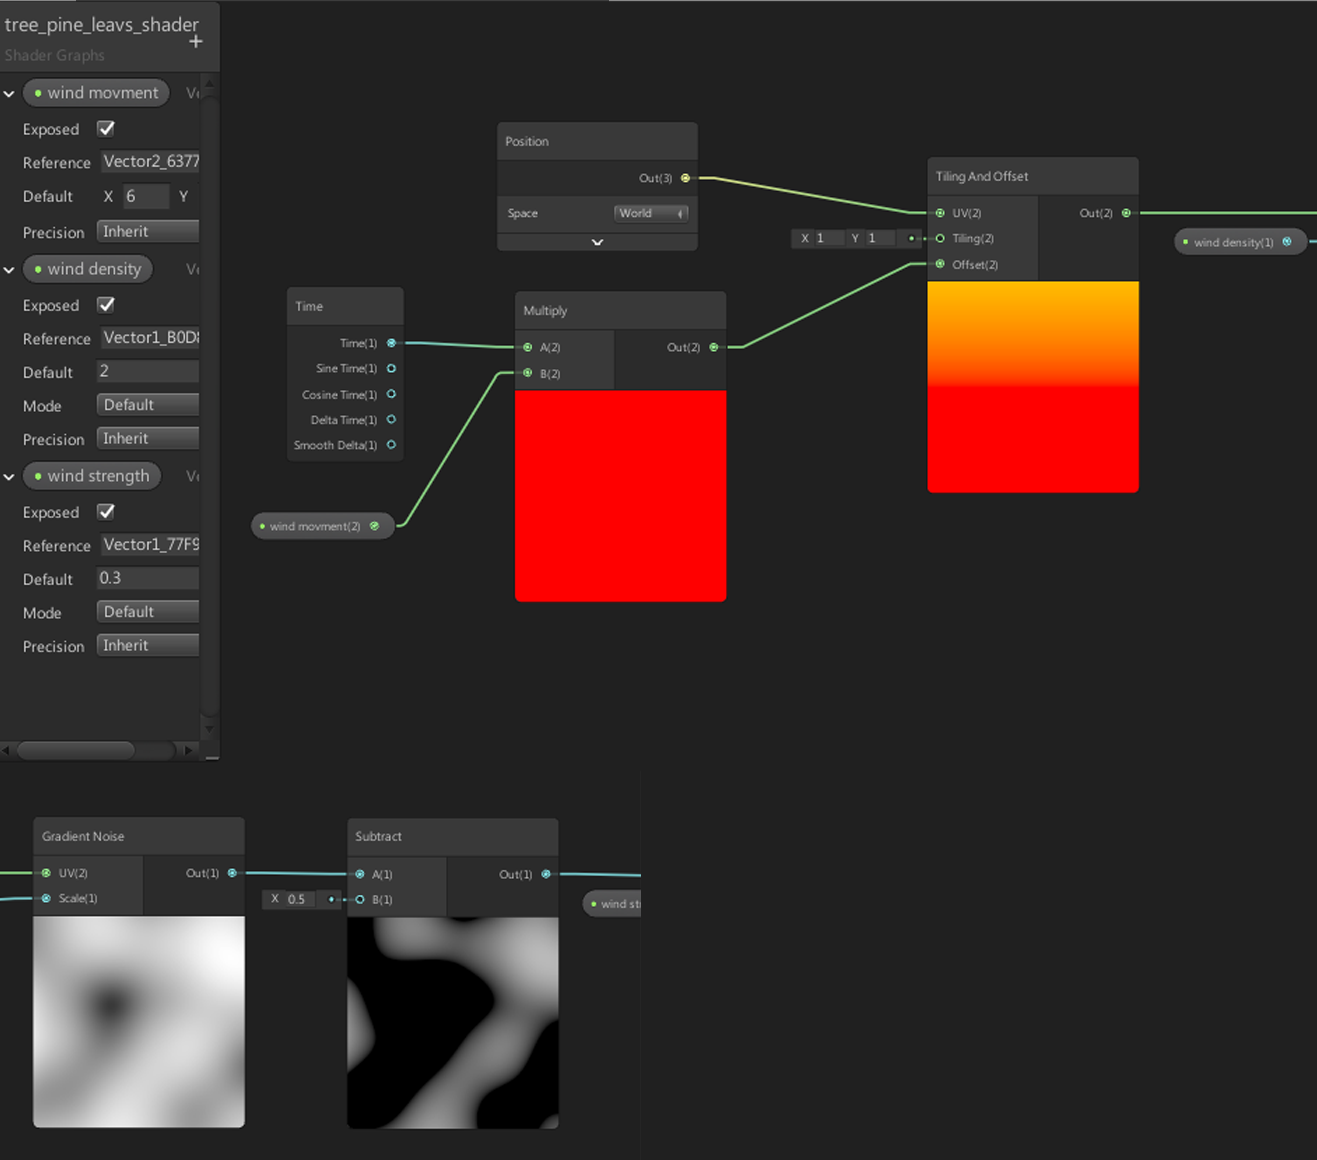The width and height of the screenshot is (1317, 1160).
Task: Click Gradient Noise Out(1) output port
Action: [x=232, y=873]
